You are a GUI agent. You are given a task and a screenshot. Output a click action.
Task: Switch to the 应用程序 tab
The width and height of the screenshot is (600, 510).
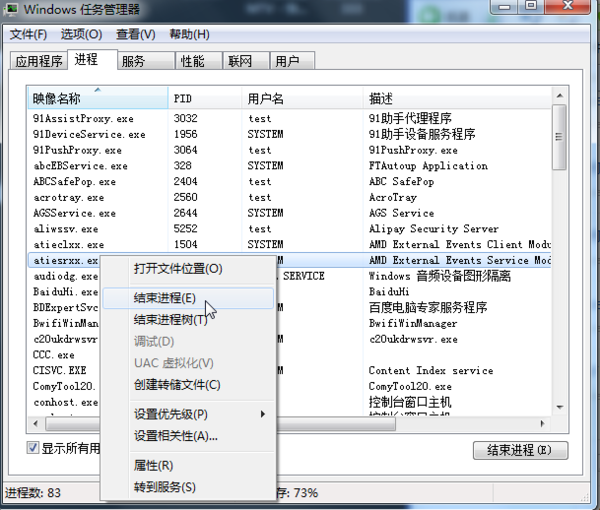39,61
